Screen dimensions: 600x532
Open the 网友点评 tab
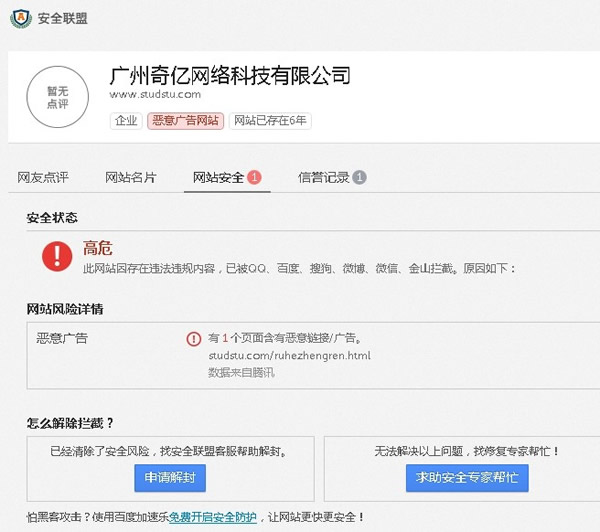pyautogui.click(x=43, y=178)
